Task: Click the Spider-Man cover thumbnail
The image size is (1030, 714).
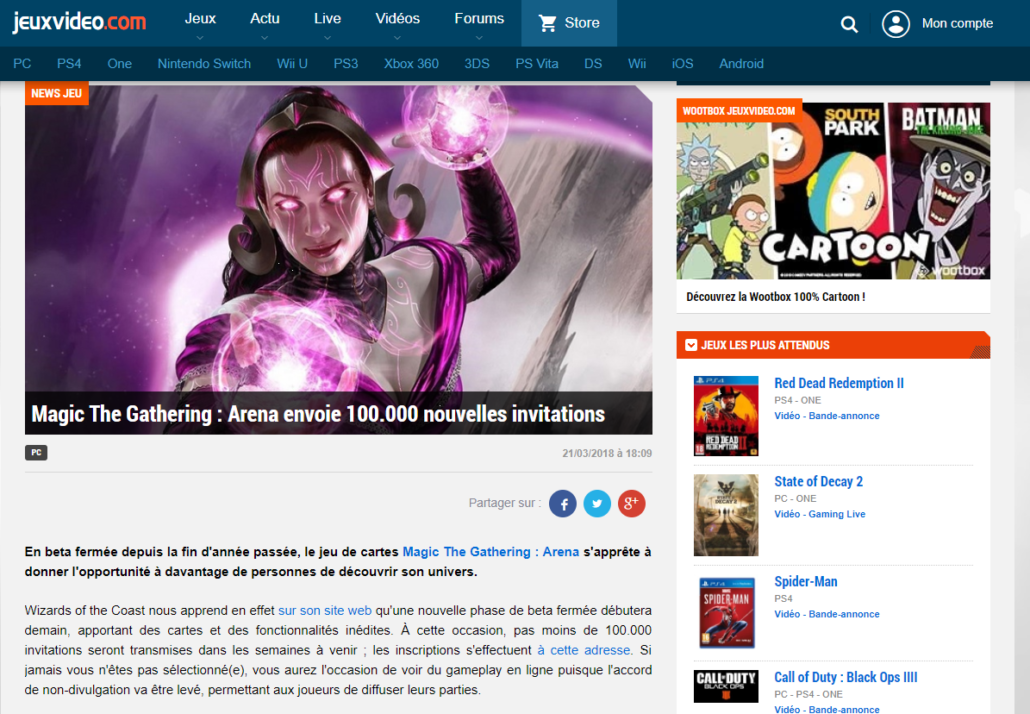Action: (726, 612)
